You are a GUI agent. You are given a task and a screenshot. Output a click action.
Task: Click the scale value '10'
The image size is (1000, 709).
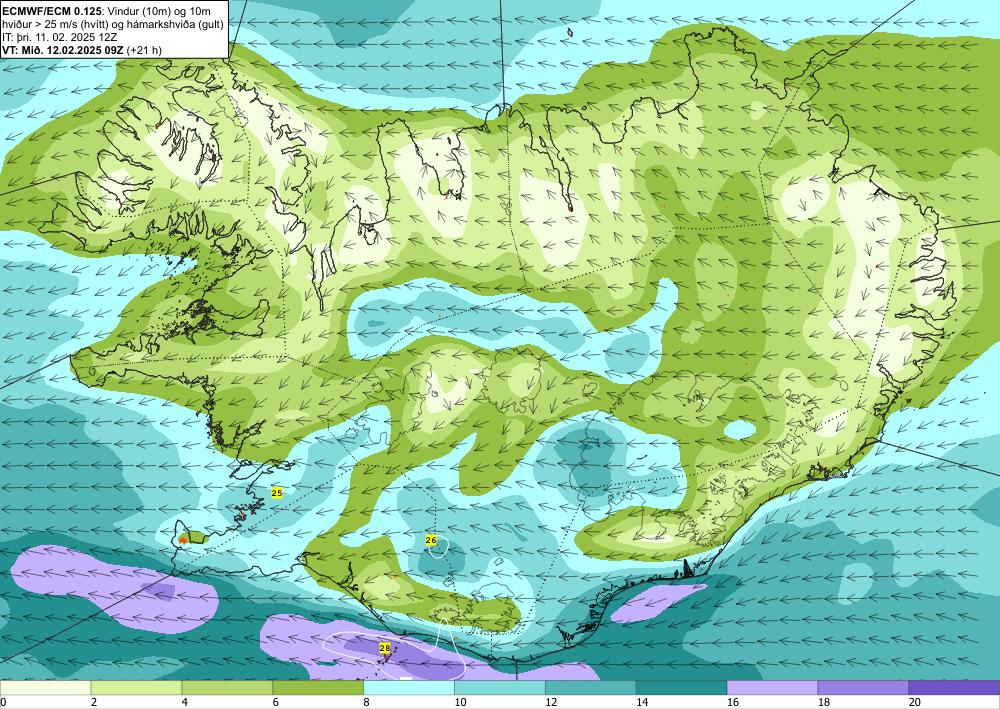[x=460, y=702]
